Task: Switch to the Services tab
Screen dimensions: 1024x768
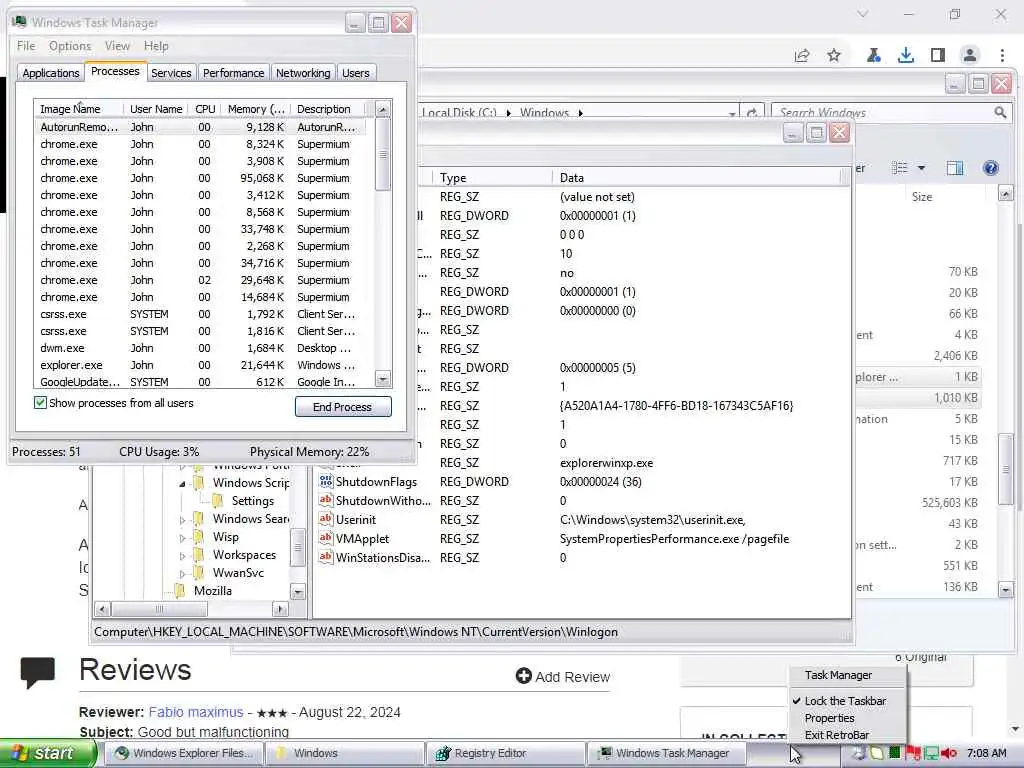Action: (171, 72)
